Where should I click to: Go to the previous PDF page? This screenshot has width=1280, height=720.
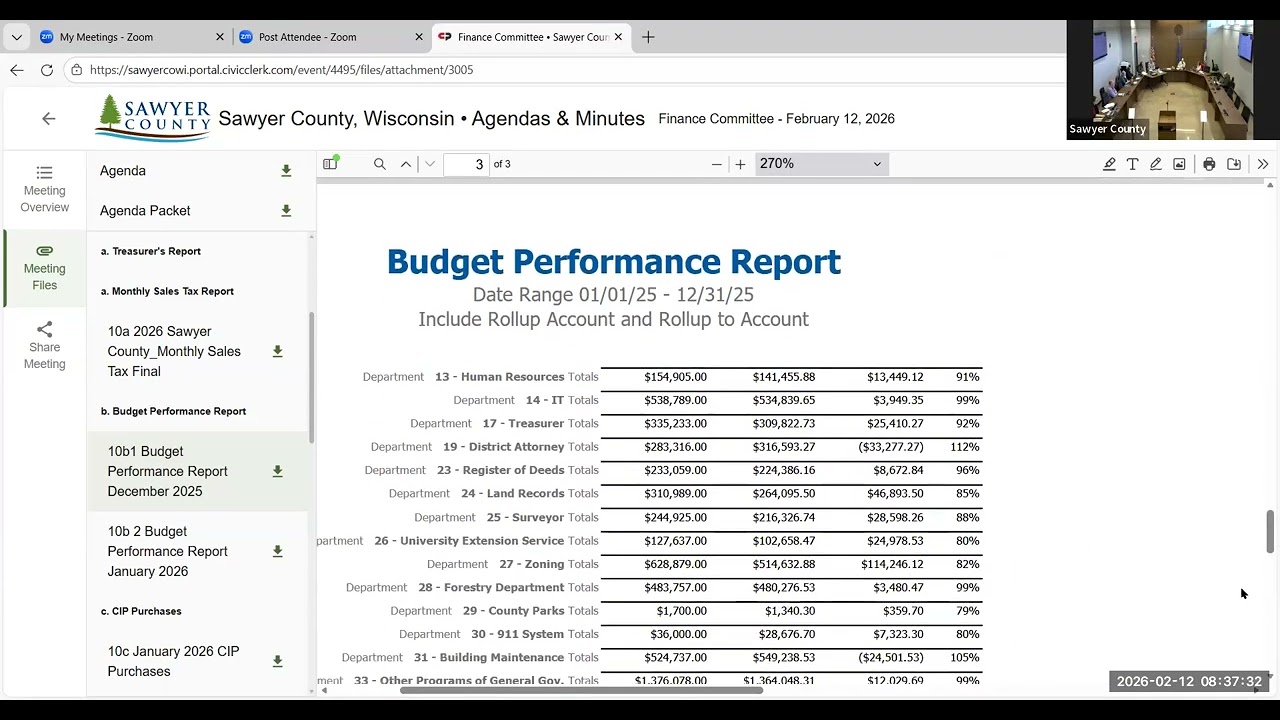(406, 164)
